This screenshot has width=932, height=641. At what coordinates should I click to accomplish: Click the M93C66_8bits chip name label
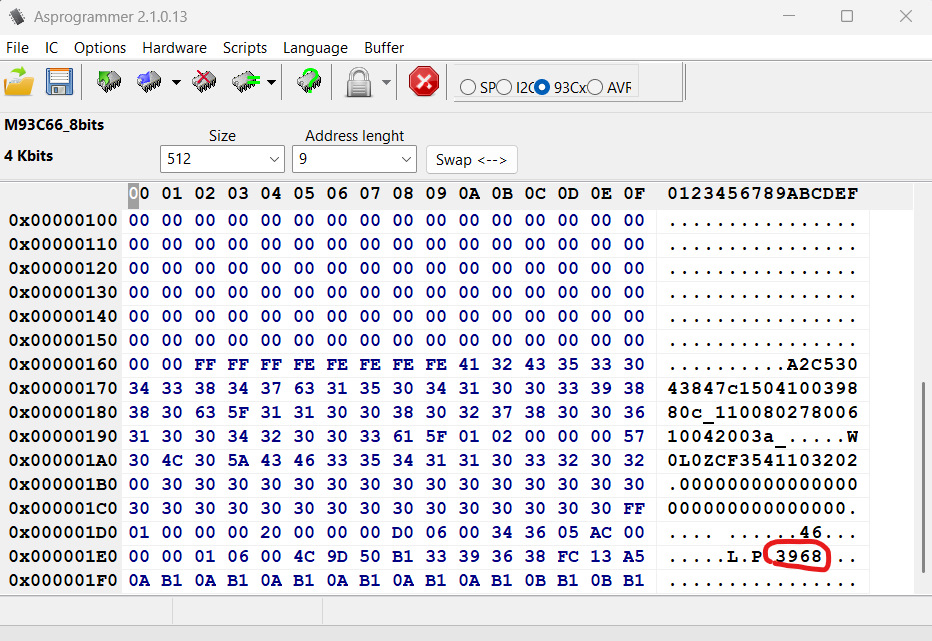tap(54, 125)
